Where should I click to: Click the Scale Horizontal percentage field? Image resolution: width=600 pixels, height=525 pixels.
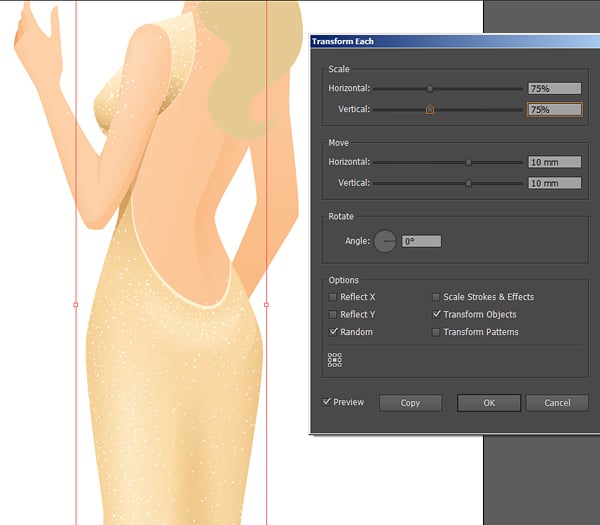[x=554, y=89]
